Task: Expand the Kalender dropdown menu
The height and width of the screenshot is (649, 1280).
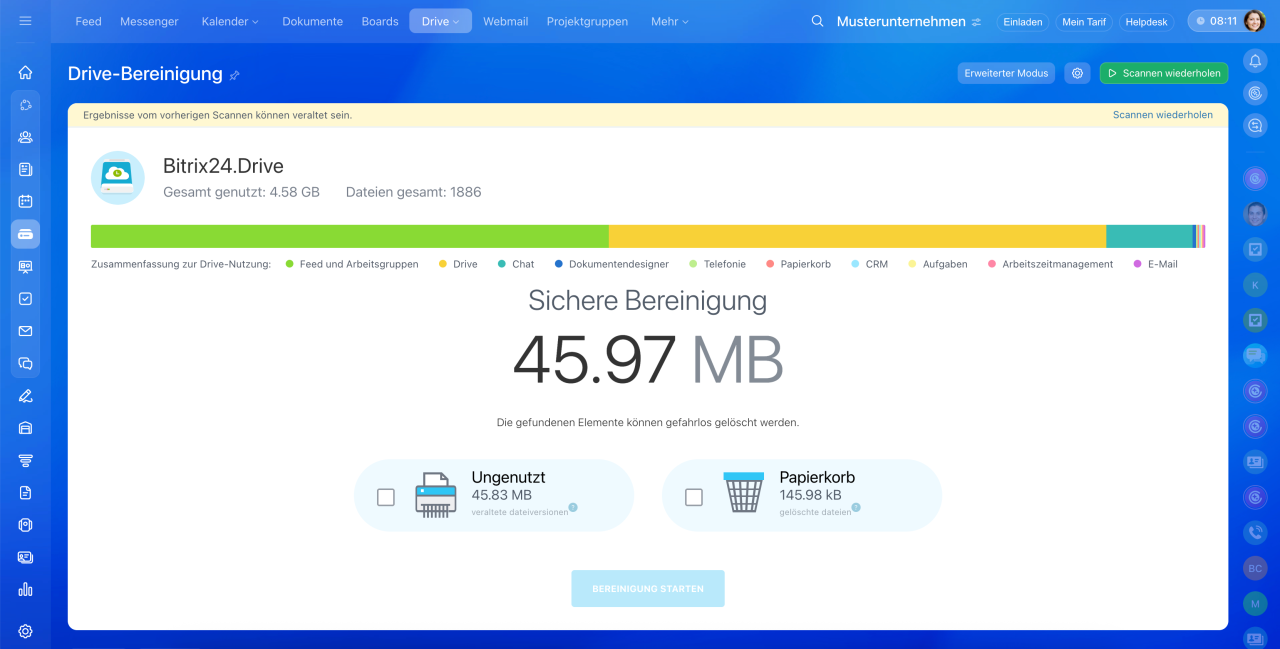Action: (x=229, y=21)
